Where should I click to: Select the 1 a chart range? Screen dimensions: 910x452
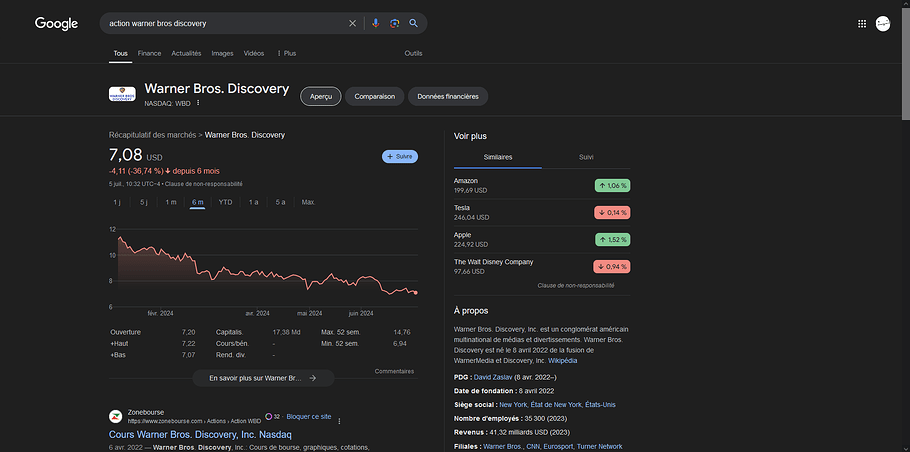coord(253,202)
